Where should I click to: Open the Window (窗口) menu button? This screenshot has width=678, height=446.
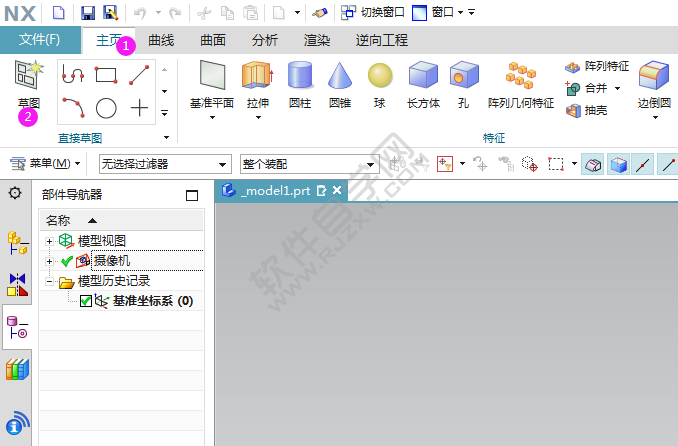coord(438,13)
